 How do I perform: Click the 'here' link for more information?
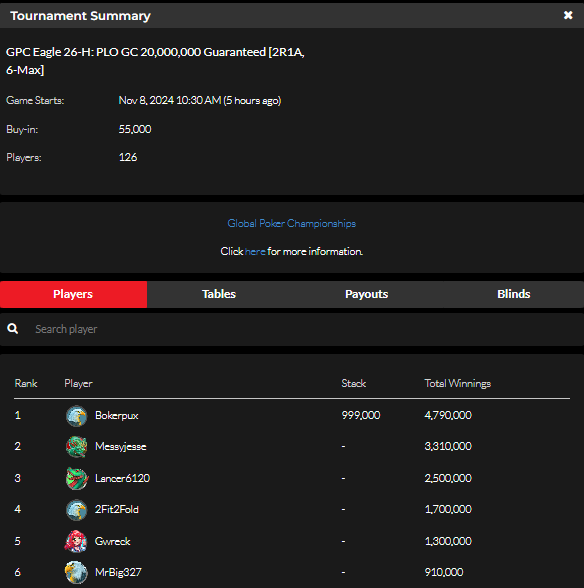click(x=255, y=251)
